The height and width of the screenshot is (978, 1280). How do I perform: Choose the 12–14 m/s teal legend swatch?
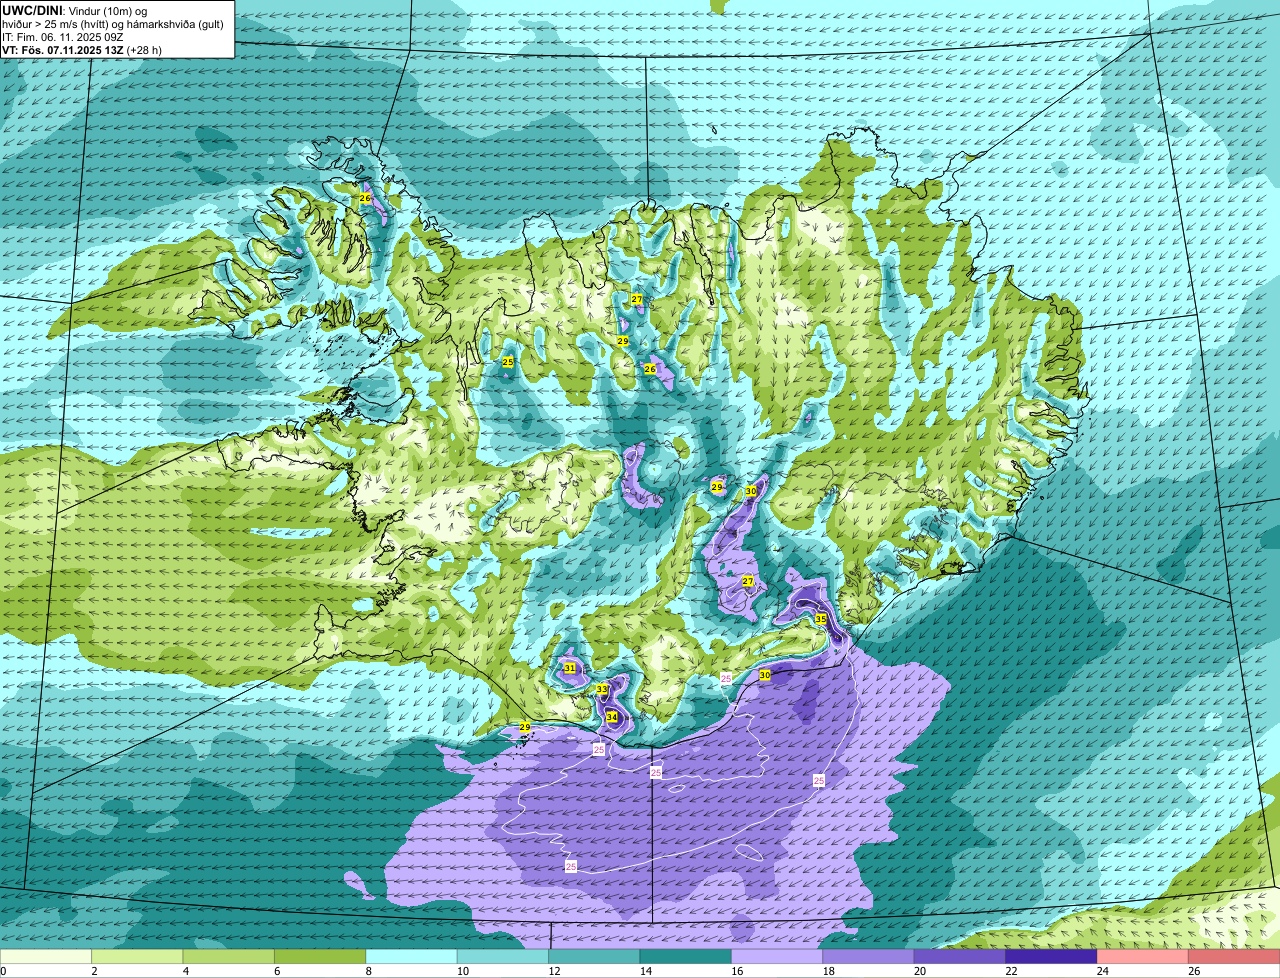[x=594, y=956]
